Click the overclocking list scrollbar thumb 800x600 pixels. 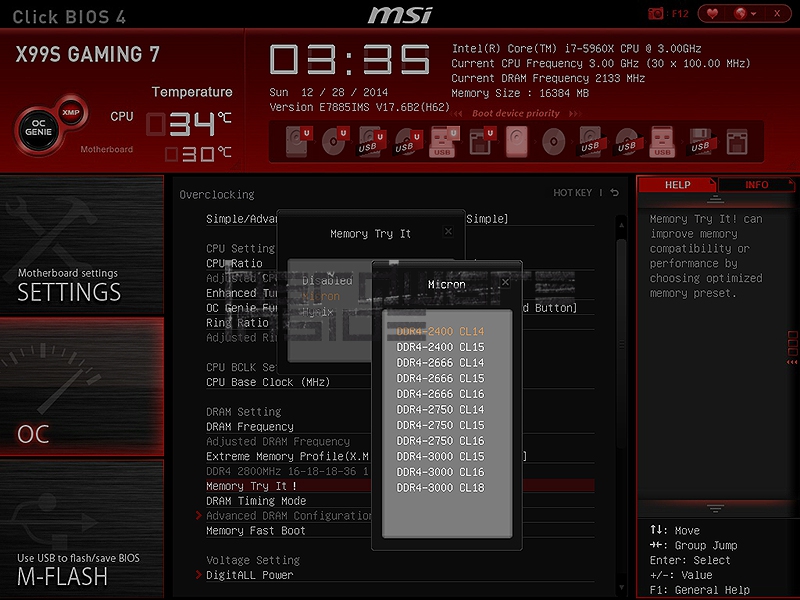coord(621,344)
